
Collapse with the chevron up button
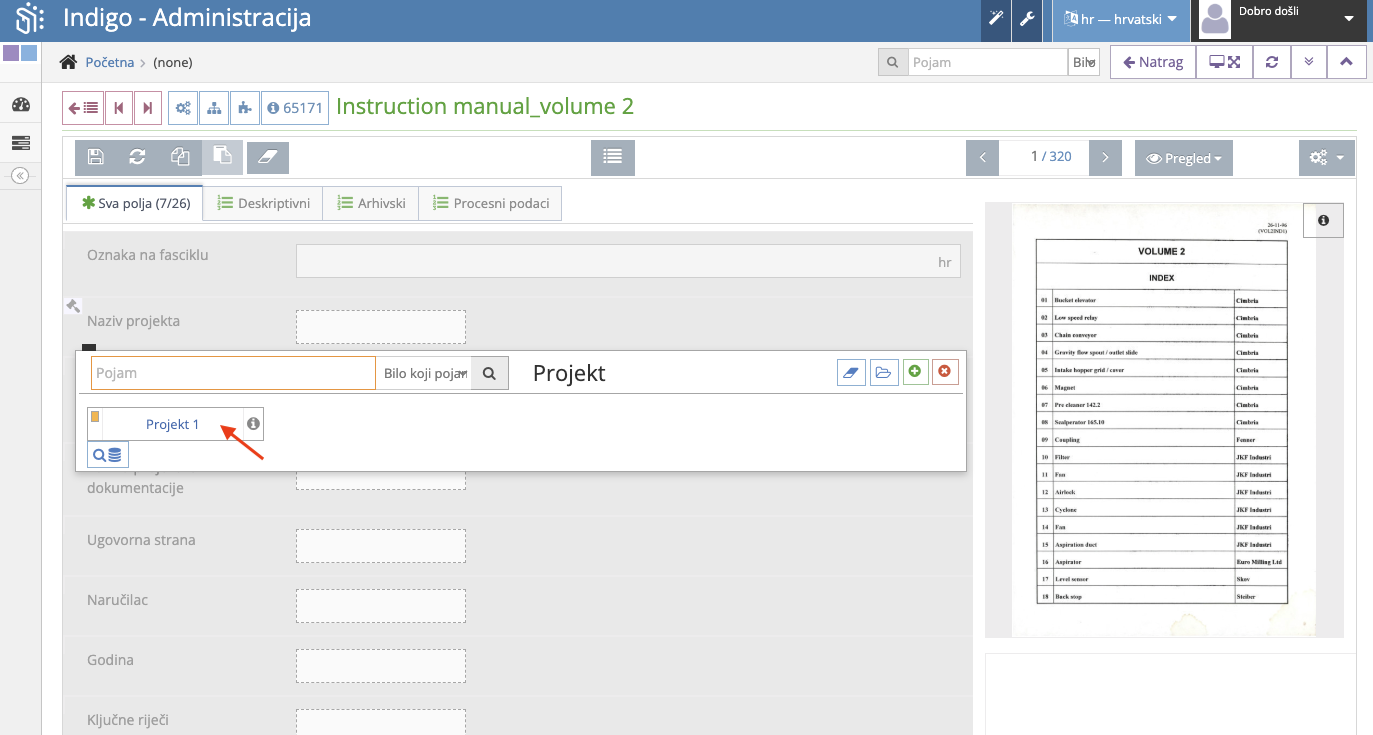point(1346,62)
